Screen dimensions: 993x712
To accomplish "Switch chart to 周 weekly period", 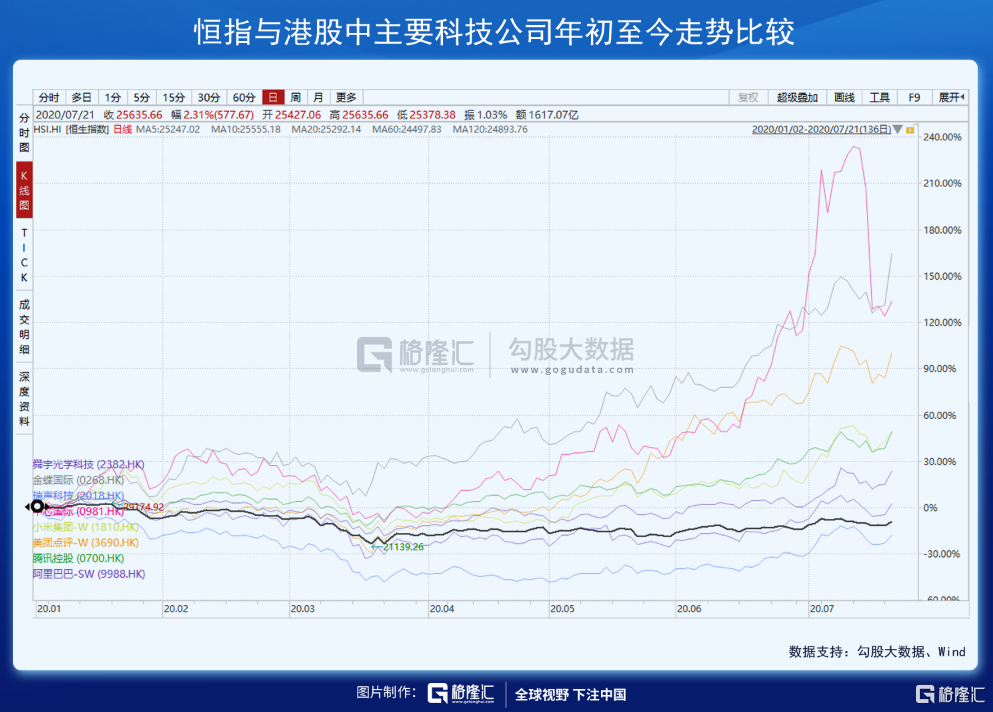I will coord(296,98).
